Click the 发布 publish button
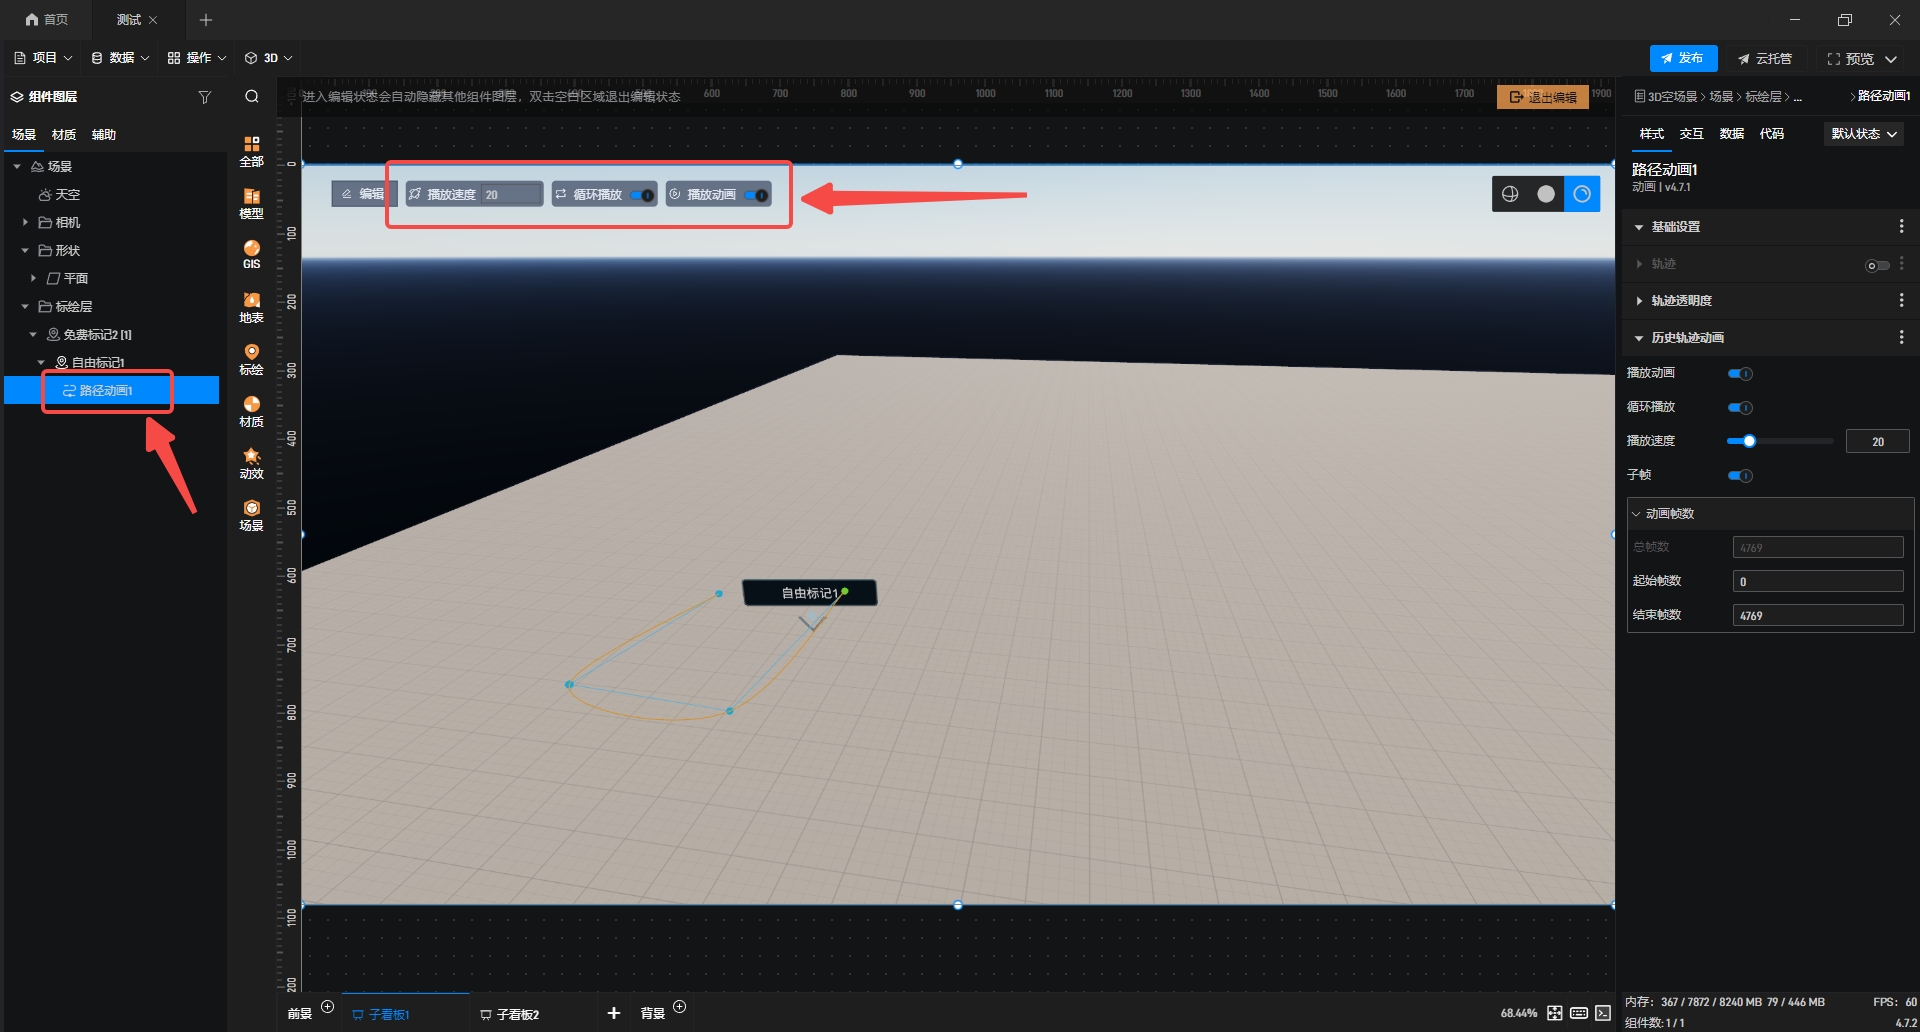Viewport: 1920px width, 1032px height. (x=1683, y=58)
